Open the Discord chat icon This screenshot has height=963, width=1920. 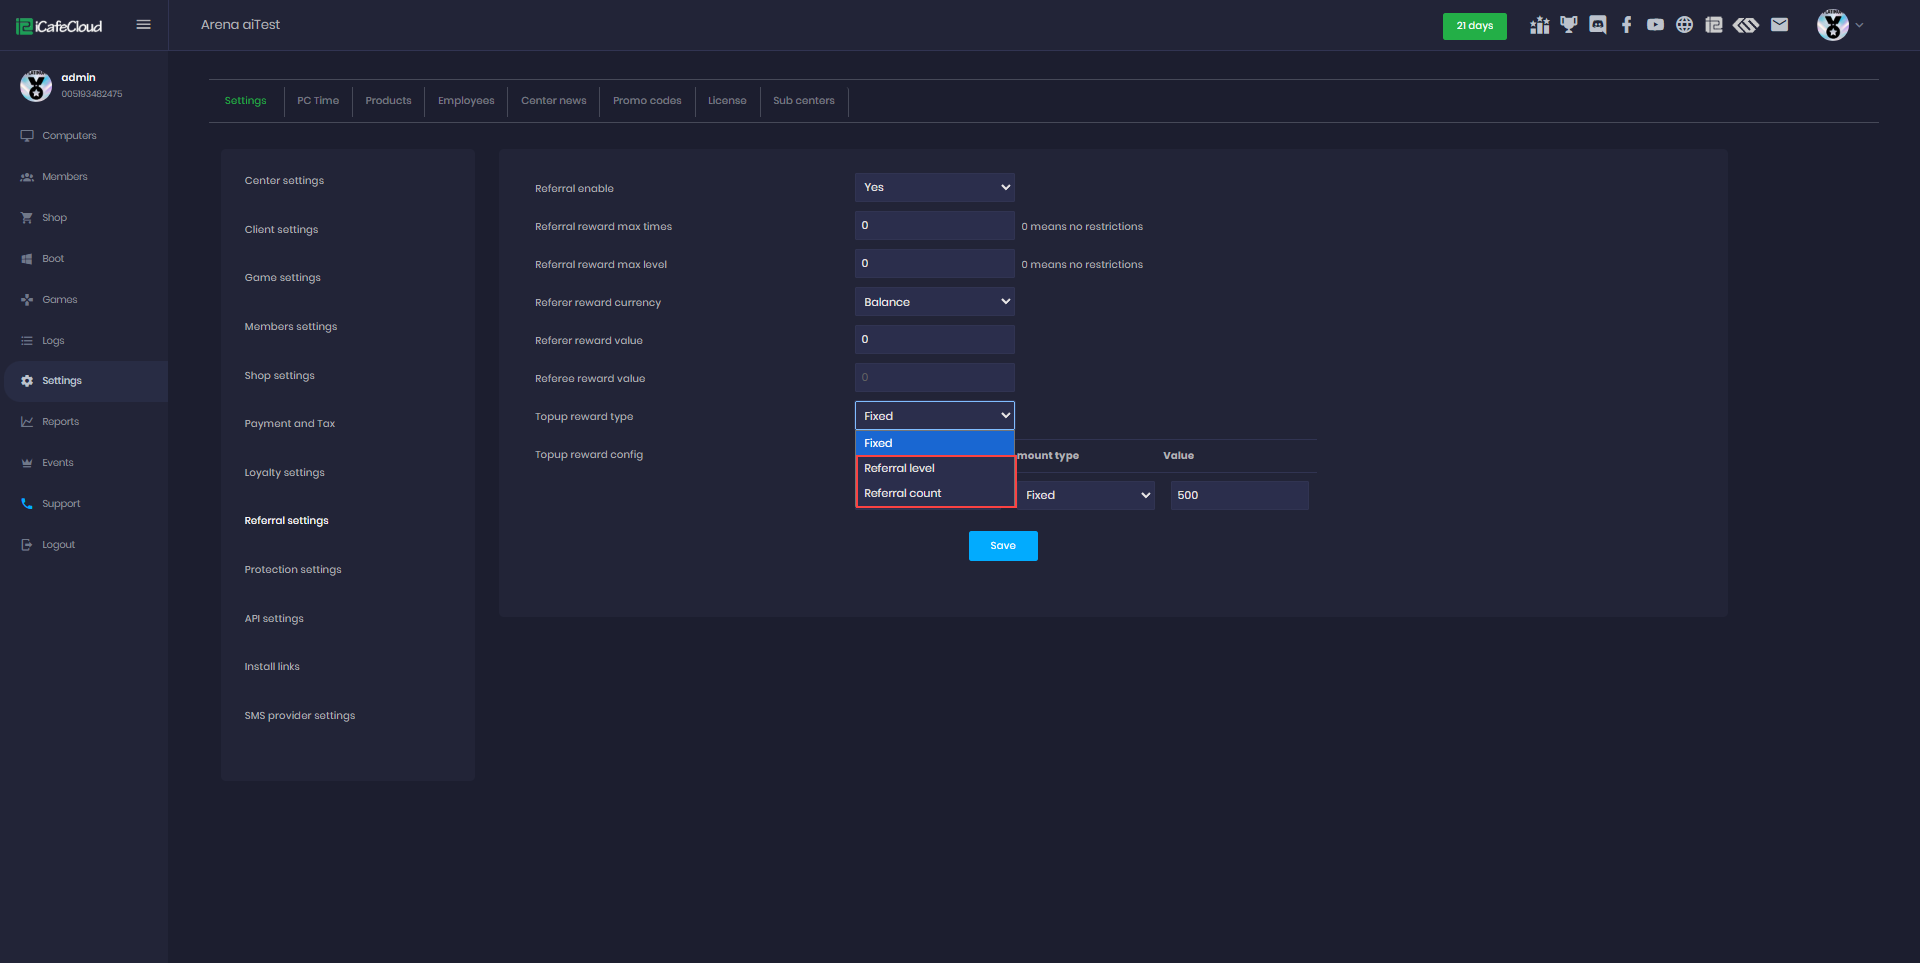click(x=1598, y=25)
